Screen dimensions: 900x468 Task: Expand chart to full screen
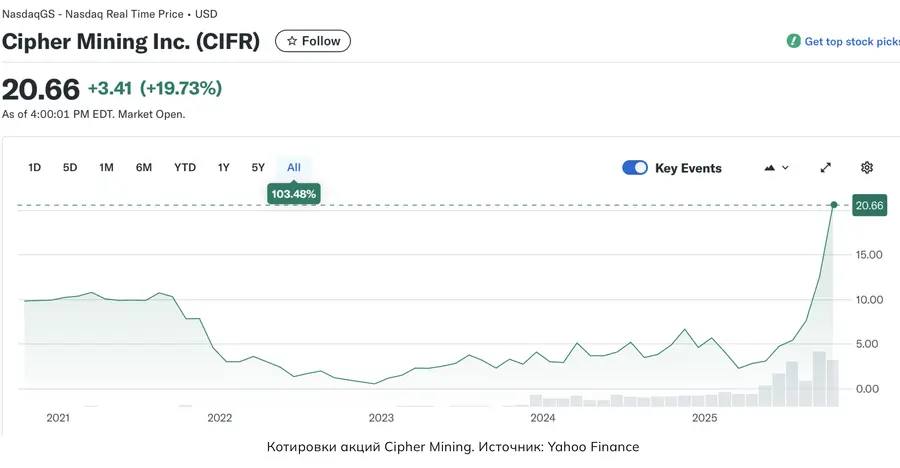(826, 168)
